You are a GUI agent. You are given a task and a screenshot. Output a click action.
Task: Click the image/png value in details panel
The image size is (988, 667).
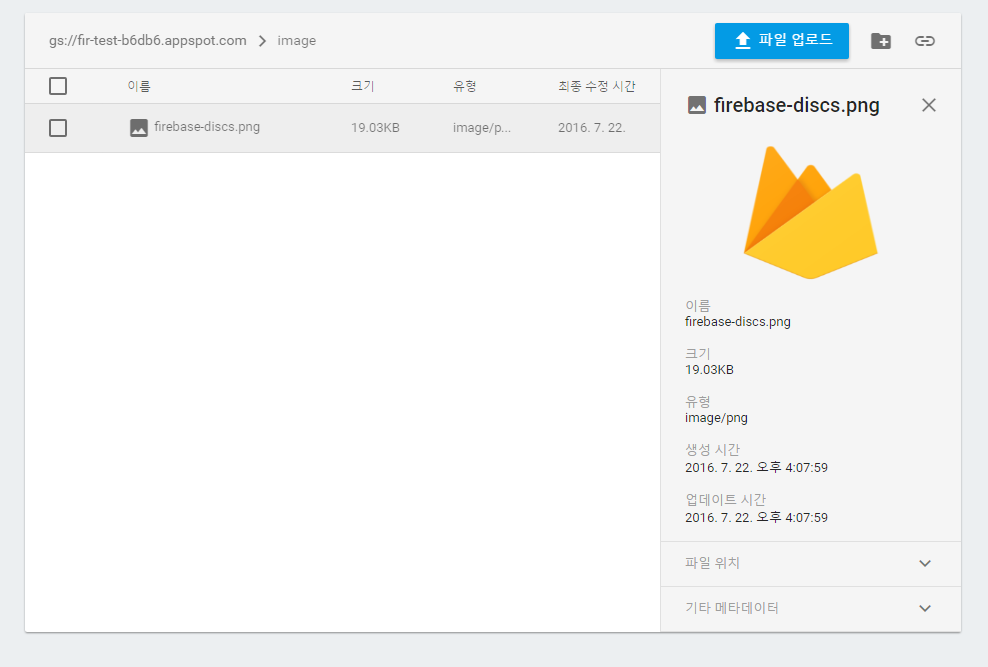[x=716, y=418]
